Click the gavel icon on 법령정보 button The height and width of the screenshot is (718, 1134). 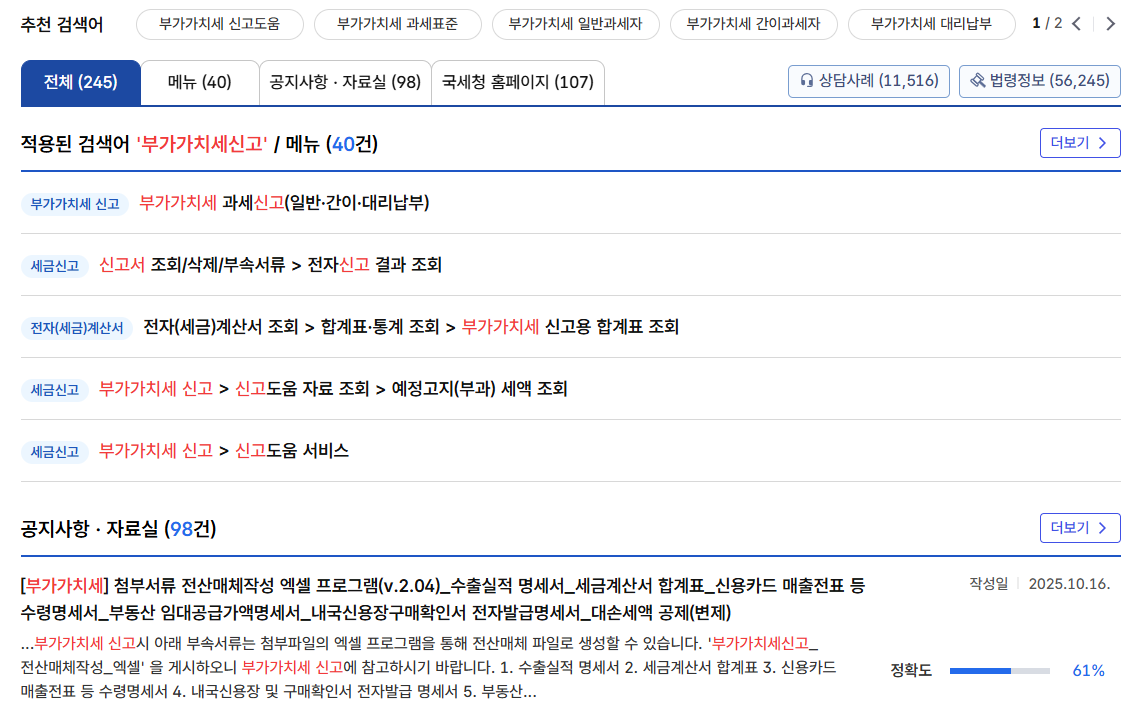[x=977, y=81]
